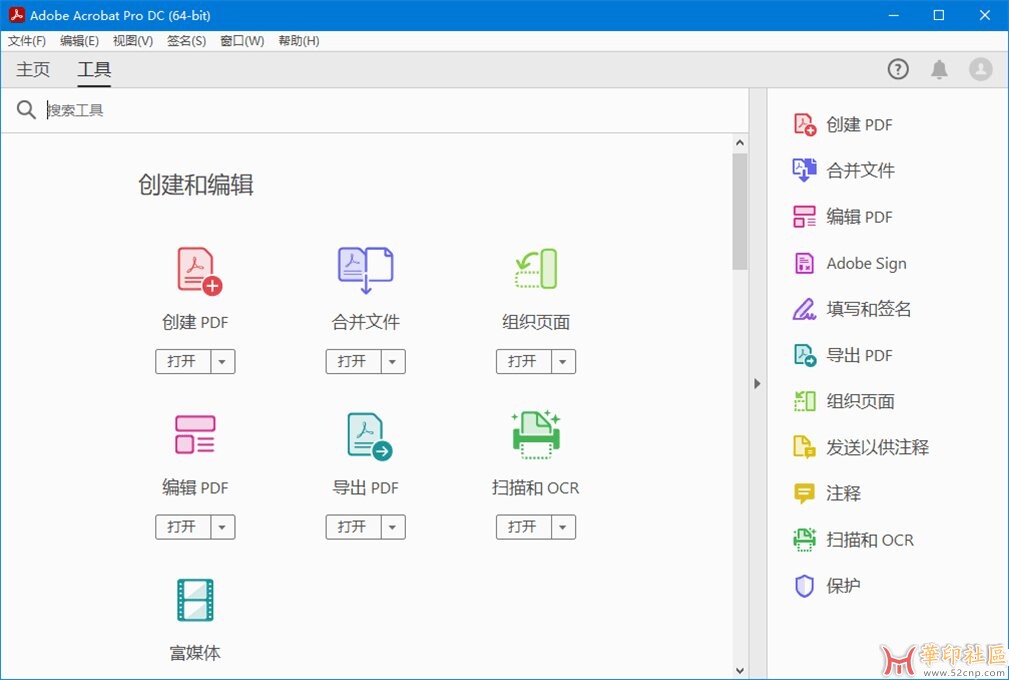The image size is (1009, 680).
Task: Select the 导出 PDF tool icon
Action: (x=367, y=436)
